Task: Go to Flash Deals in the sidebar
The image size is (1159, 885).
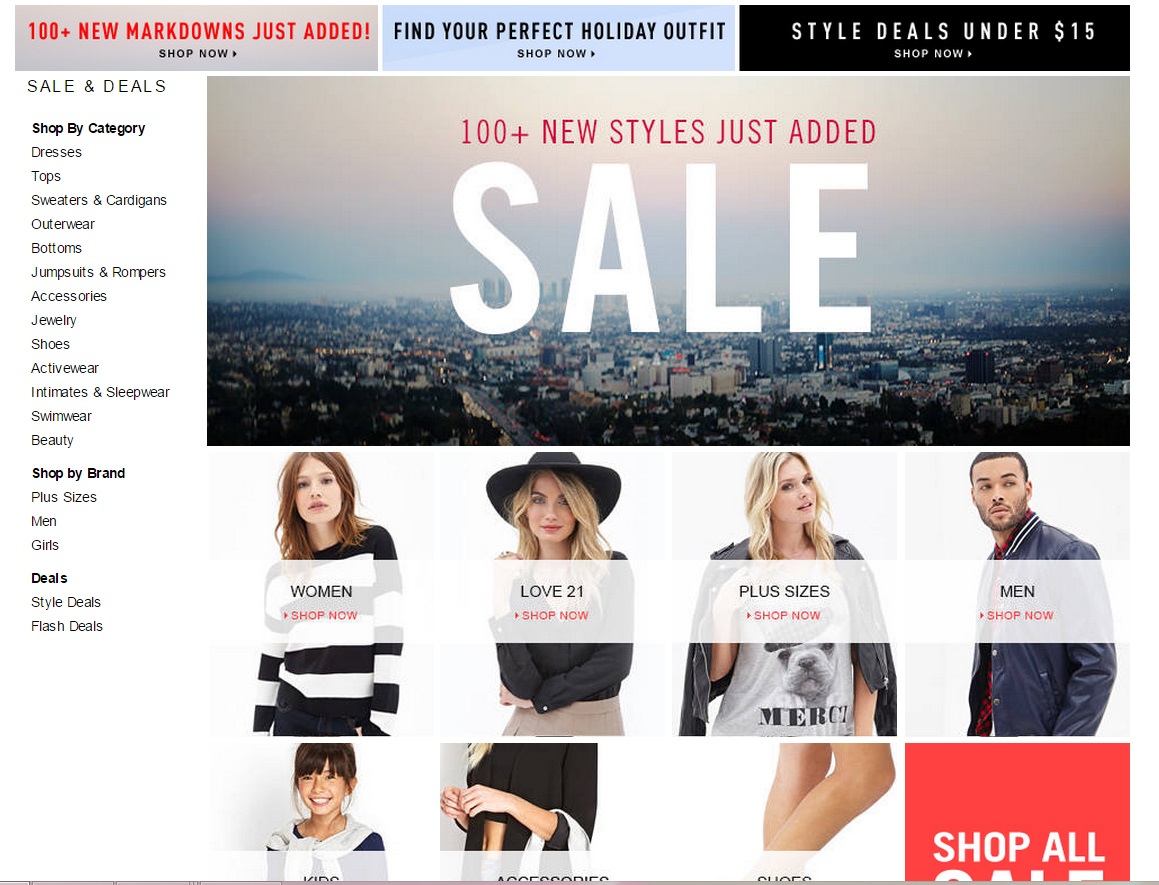Action: click(x=67, y=626)
